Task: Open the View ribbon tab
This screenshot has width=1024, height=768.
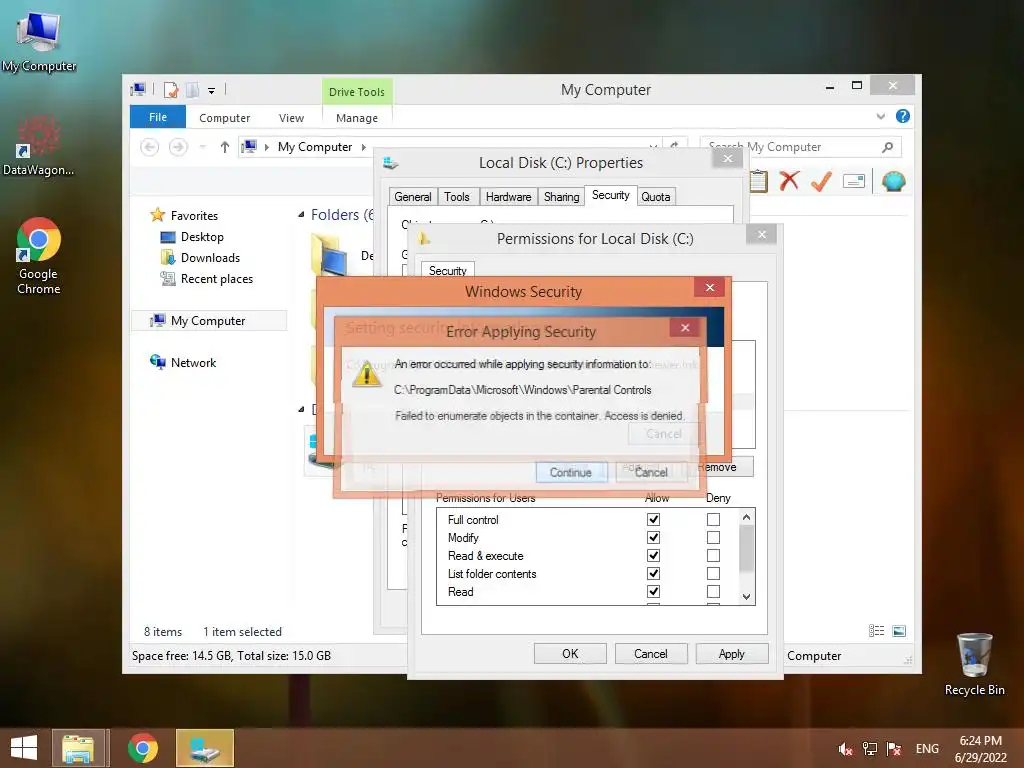Action: point(291,118)
